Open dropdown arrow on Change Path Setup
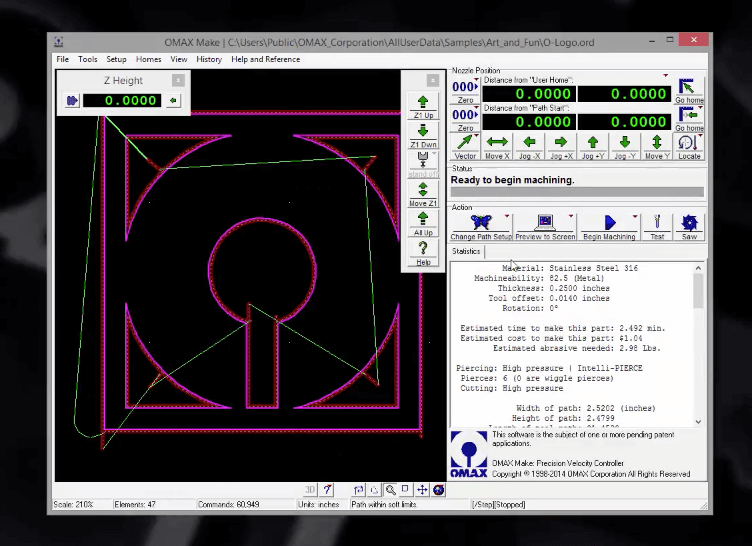This screenshot has width=752, height=546. (507, 217)
